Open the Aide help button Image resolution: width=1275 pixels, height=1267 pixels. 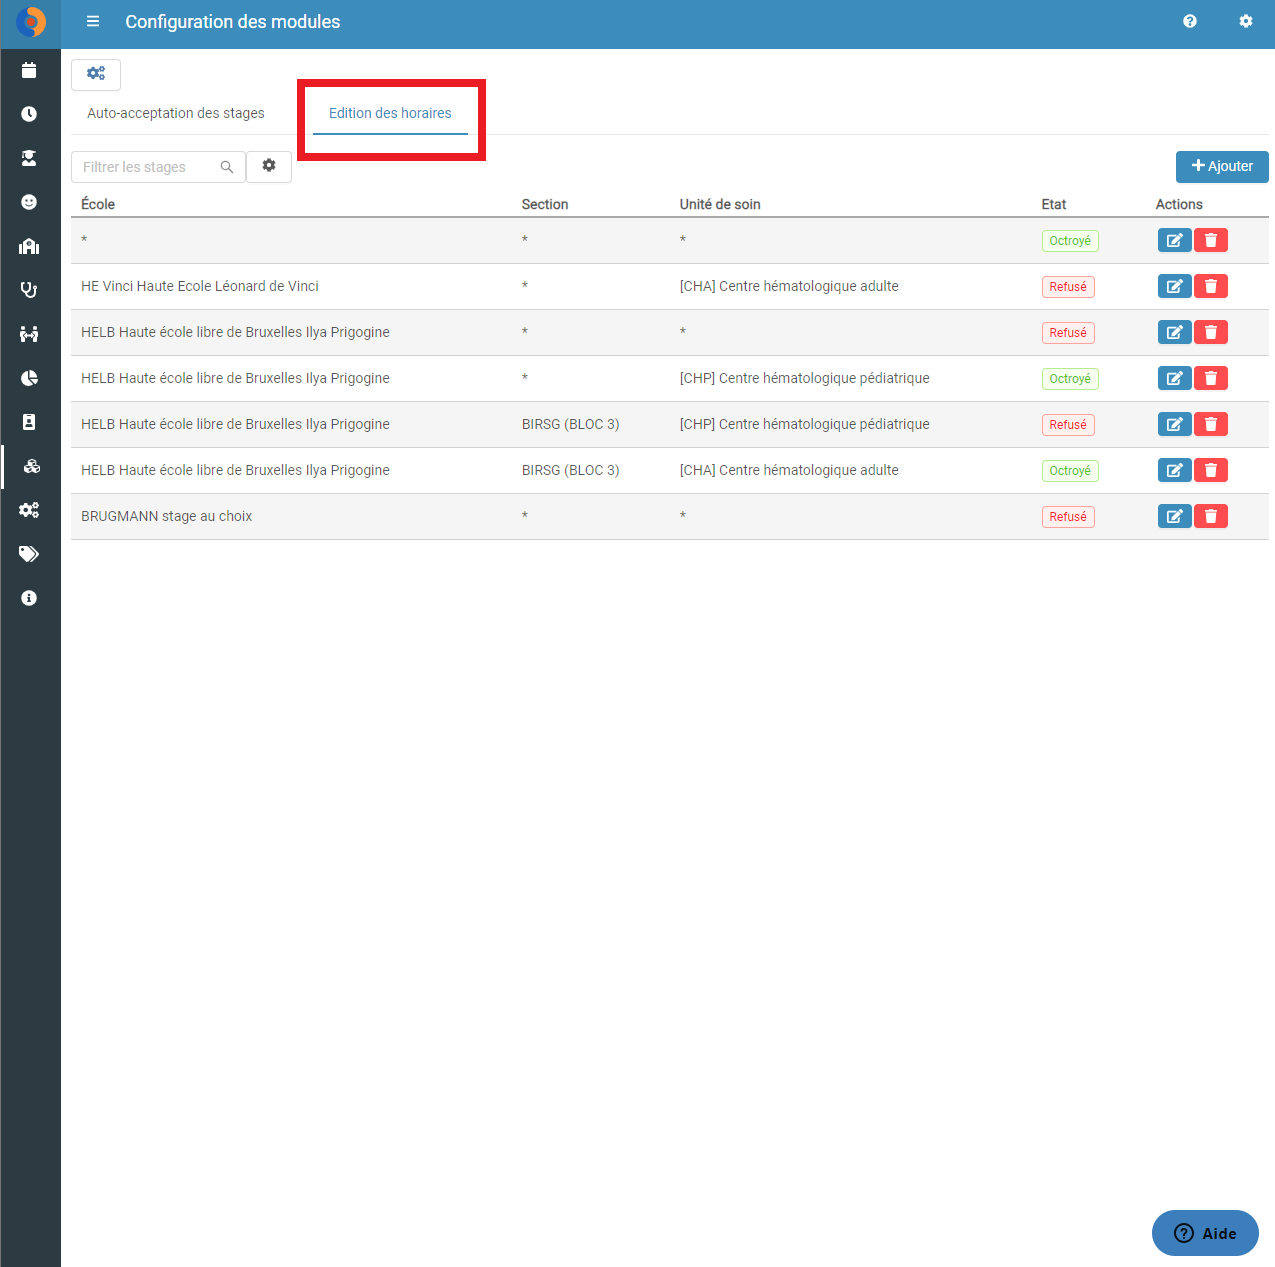(1205, 1233)
